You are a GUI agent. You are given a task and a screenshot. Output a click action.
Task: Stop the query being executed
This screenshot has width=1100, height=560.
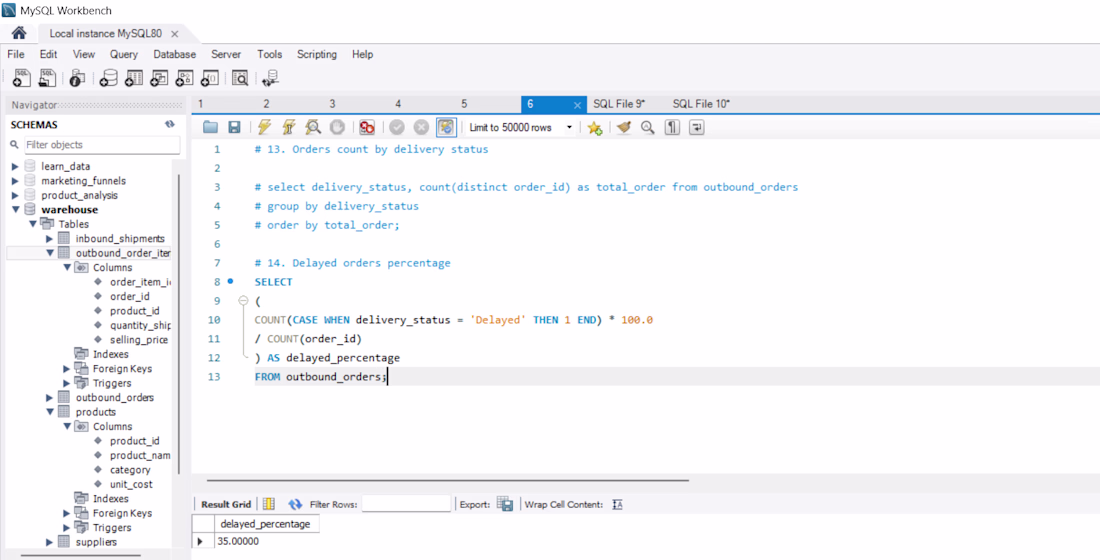click(337, 127)
